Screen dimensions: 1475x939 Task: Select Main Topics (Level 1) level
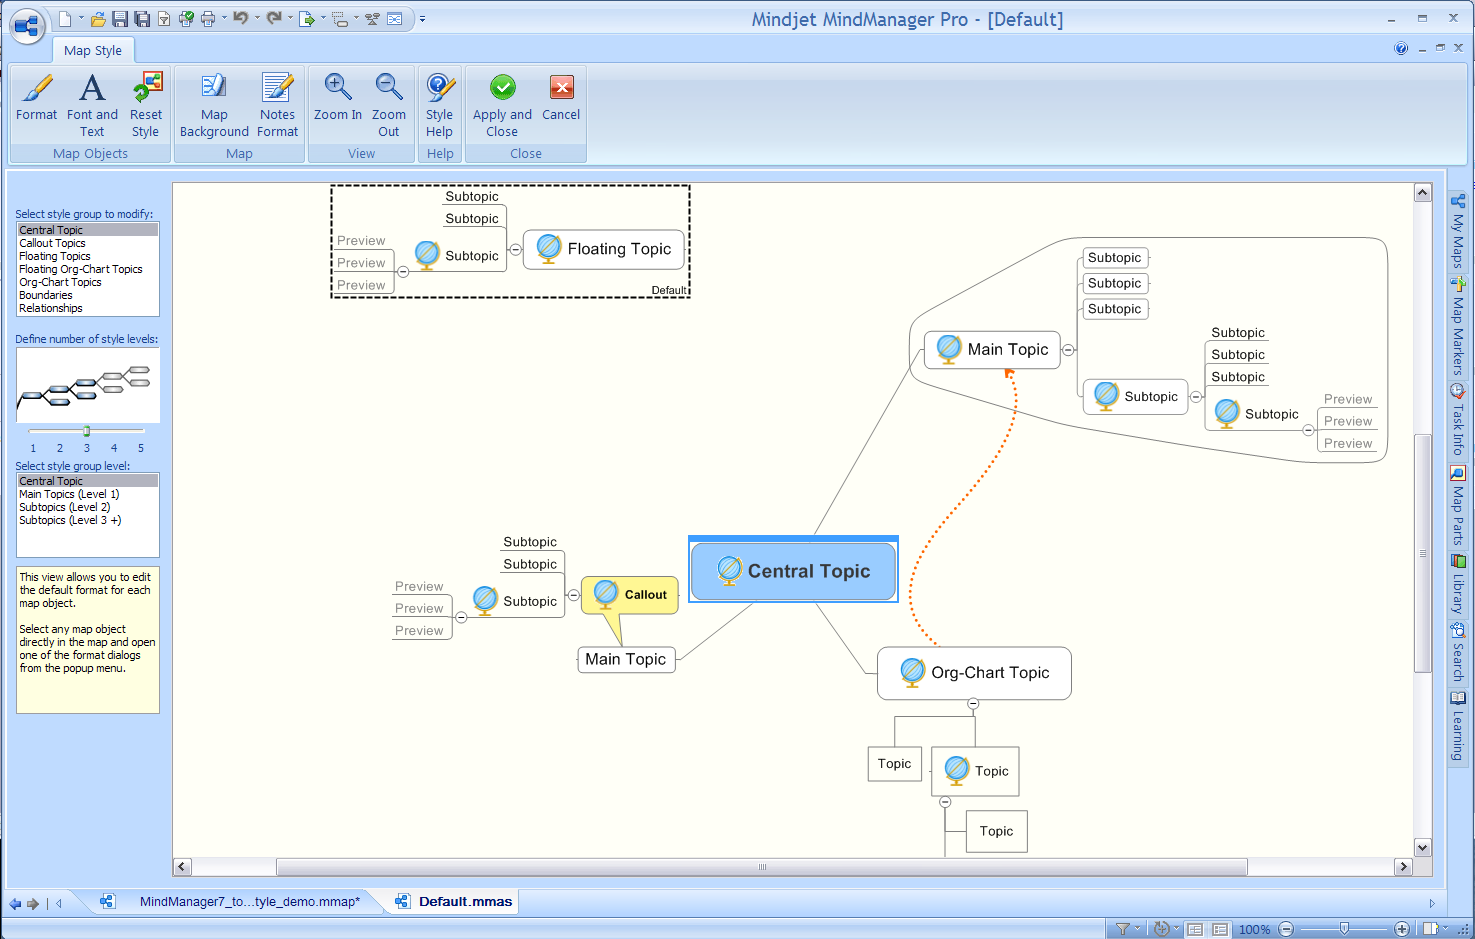click(69, 494)
